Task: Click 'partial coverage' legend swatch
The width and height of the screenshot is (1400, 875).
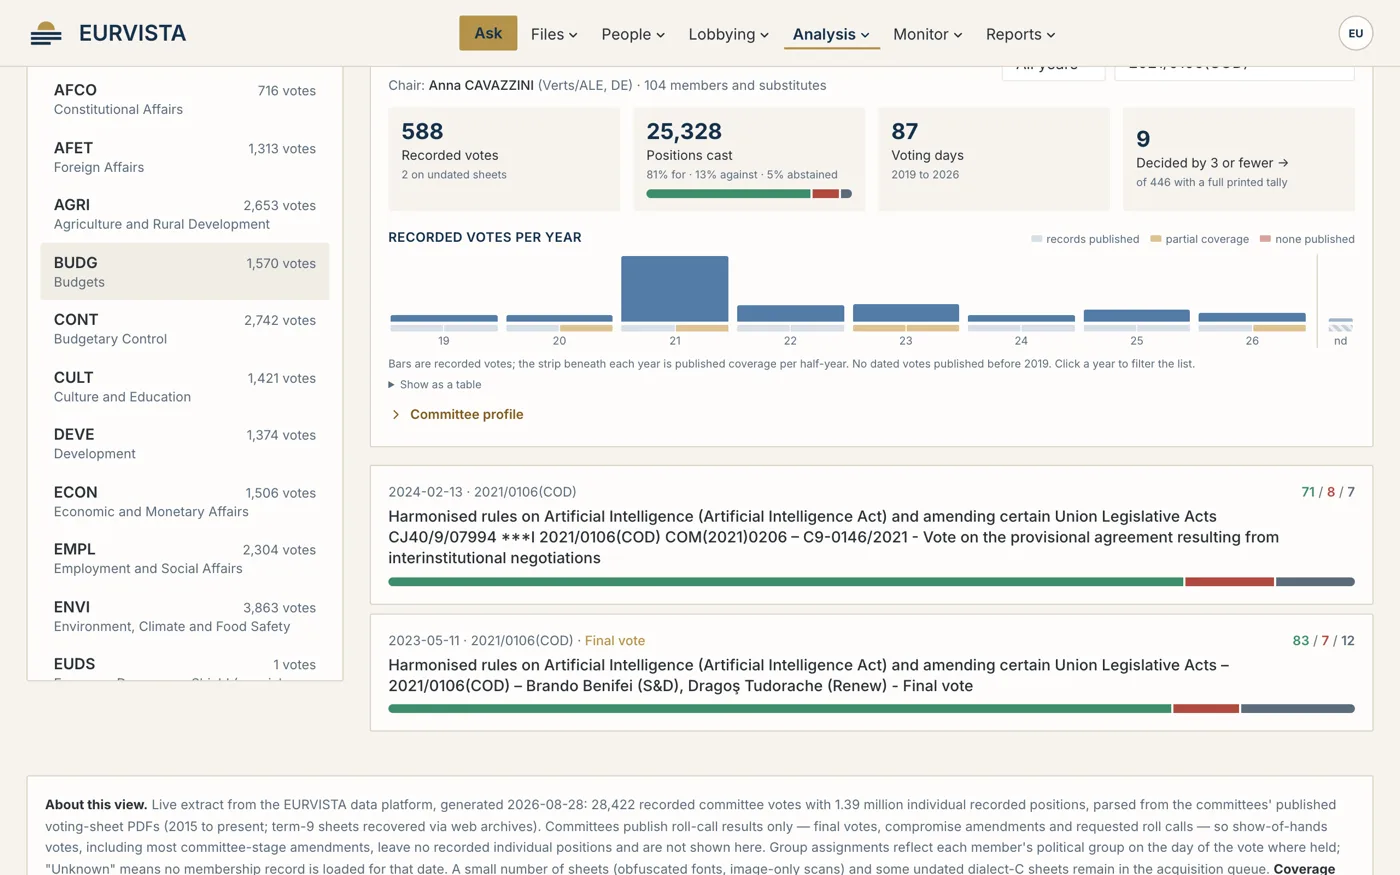Action: coord(1156,239)
